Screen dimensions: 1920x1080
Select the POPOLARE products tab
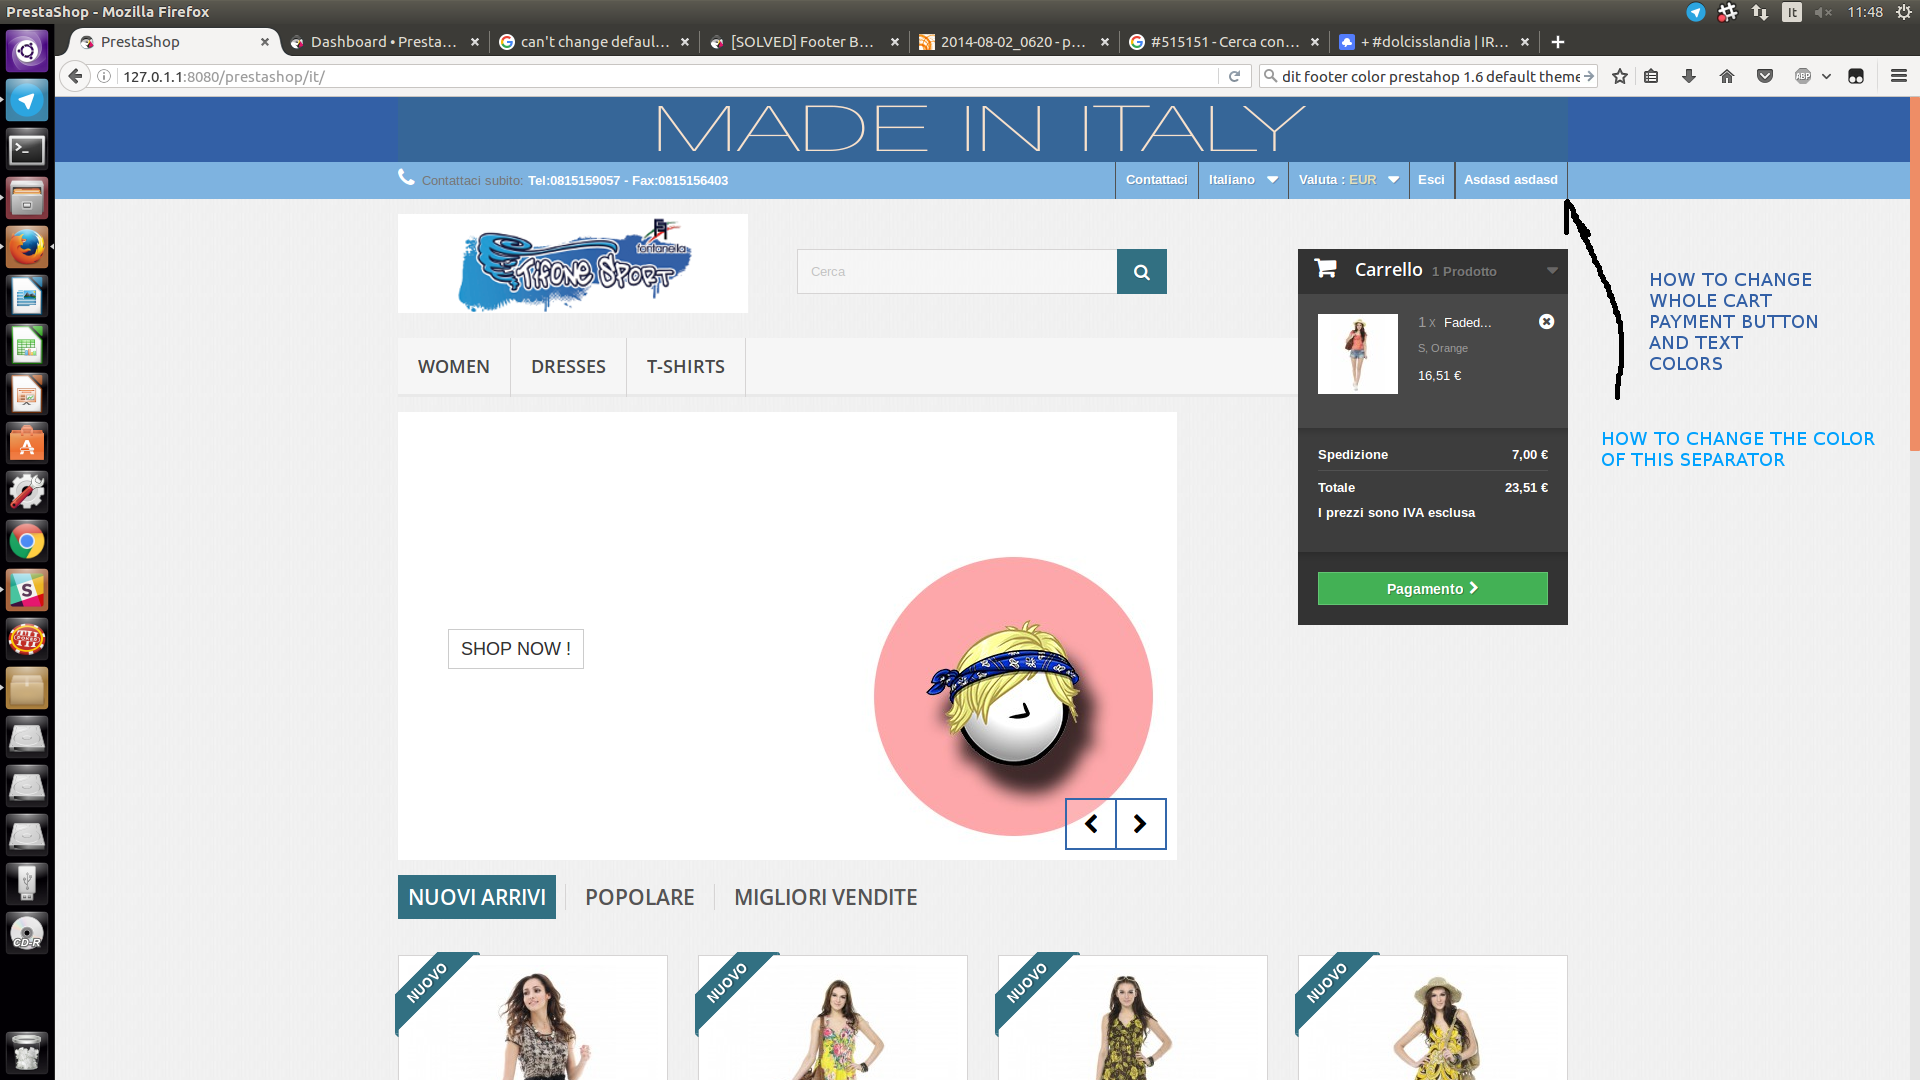coord(639,897)
